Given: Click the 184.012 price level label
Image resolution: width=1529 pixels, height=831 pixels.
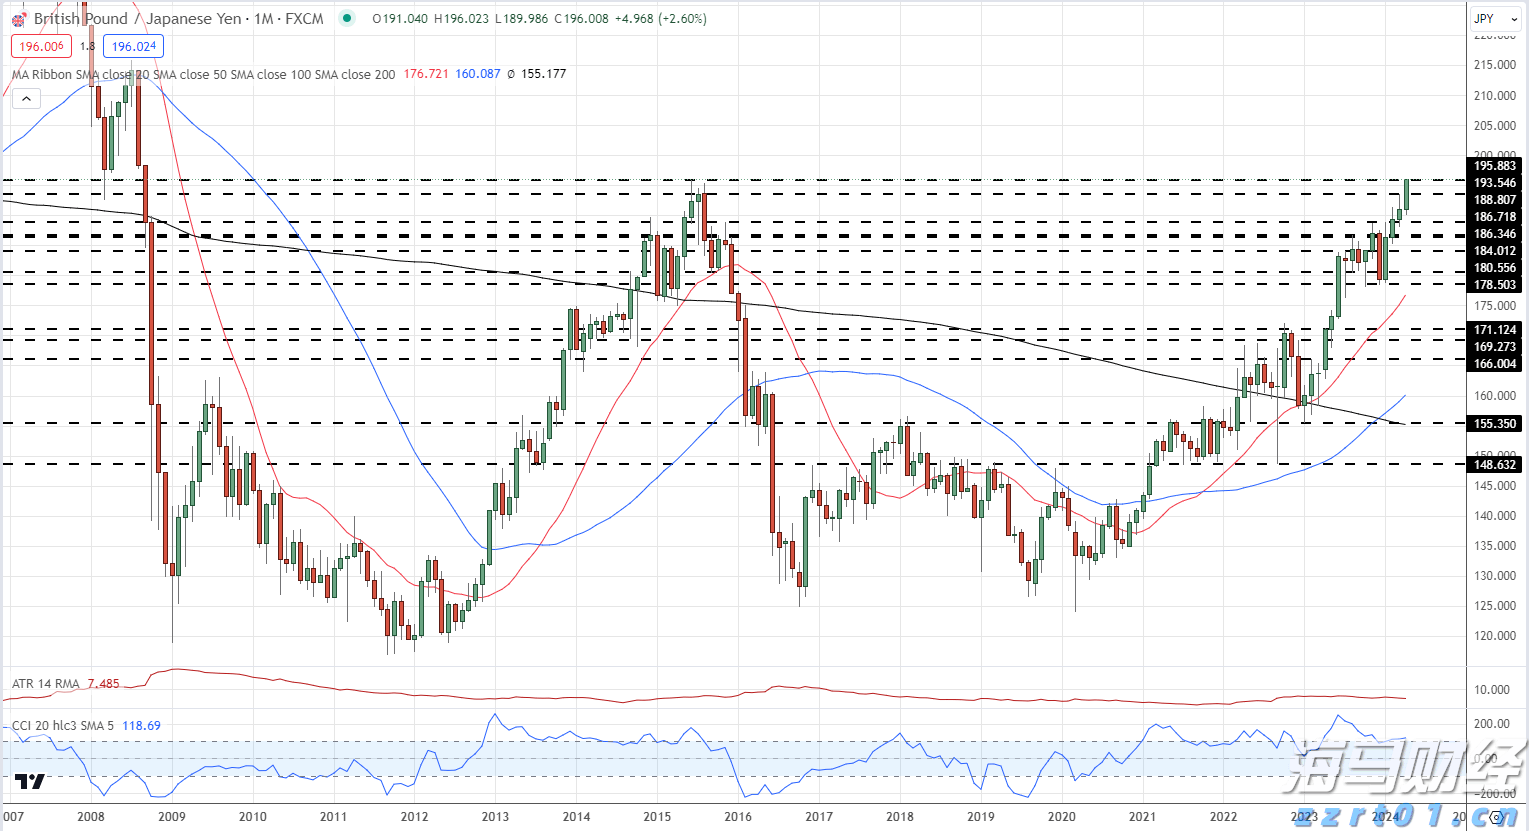Looking at the screenshot, I should 1495,251.
